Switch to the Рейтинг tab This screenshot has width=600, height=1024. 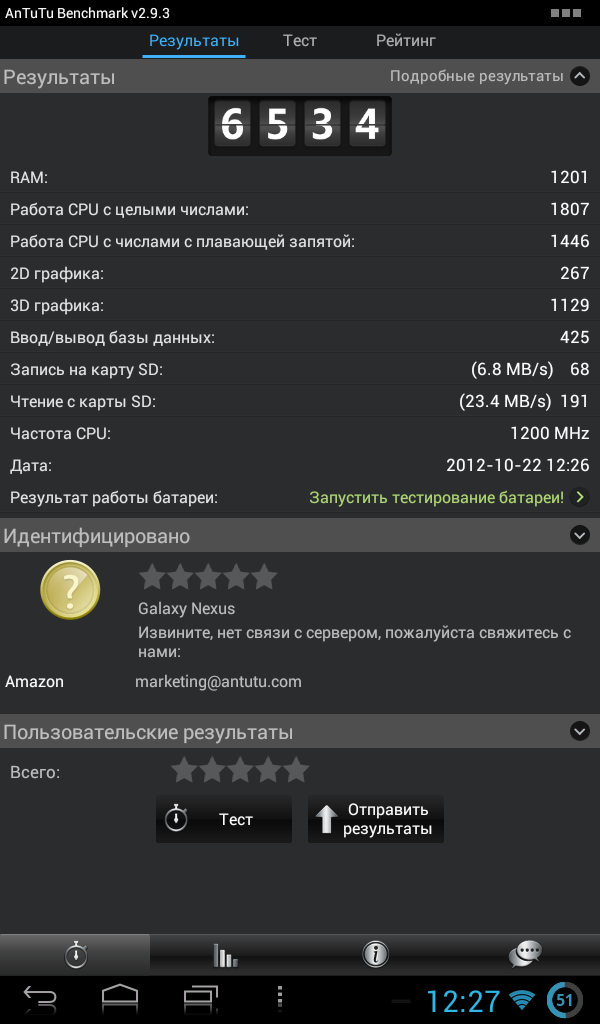tap(405, 40)
